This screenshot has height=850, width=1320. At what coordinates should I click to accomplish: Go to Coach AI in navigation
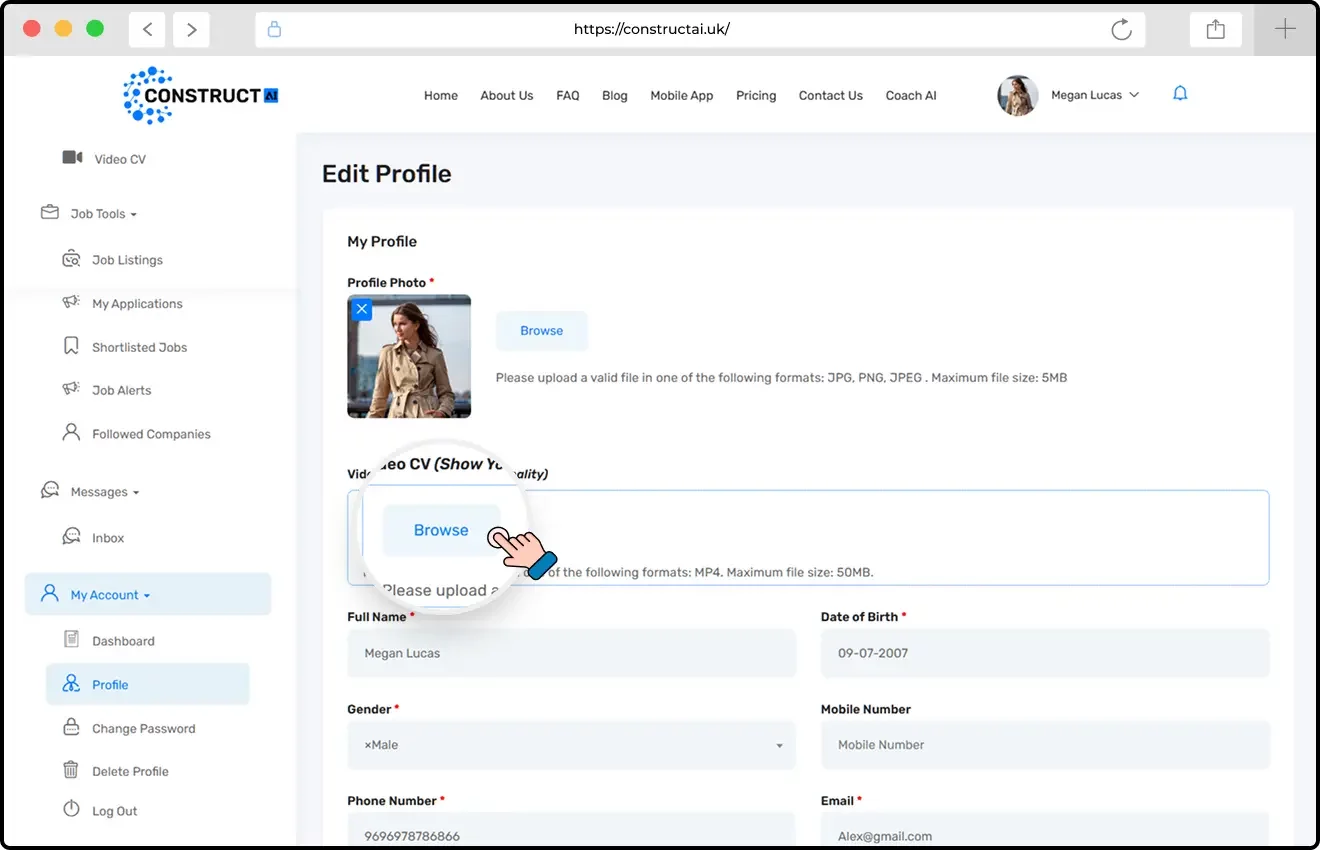pyautogui.click(x=911, y=96)
